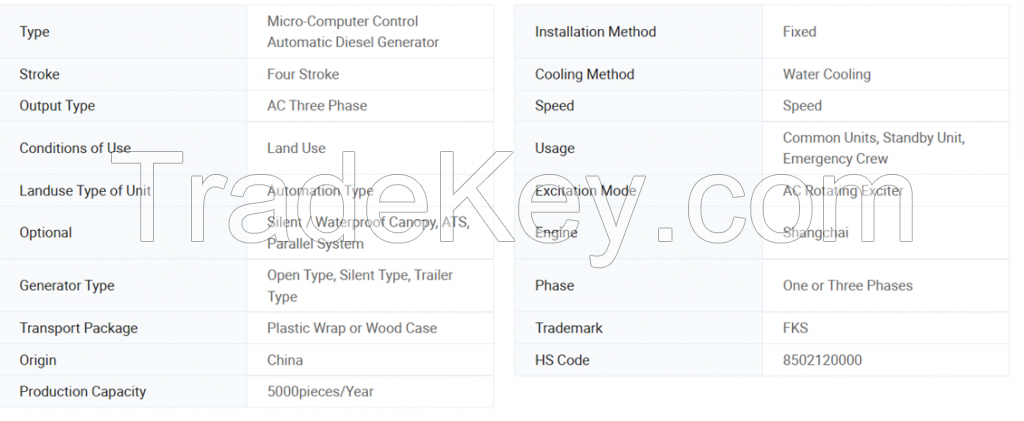1024x421 pixels.
Task: Select the Four Stroke value
Action: click(303, 74)
